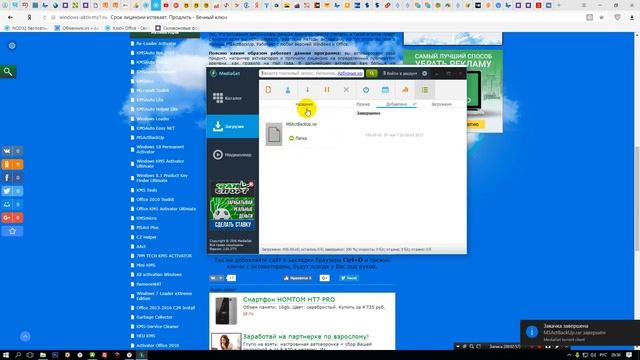Viewport: 640px width, 360px height.
Task: Toggle the list view icon in MediaGet toolbar
Action: tap(424, 89)
